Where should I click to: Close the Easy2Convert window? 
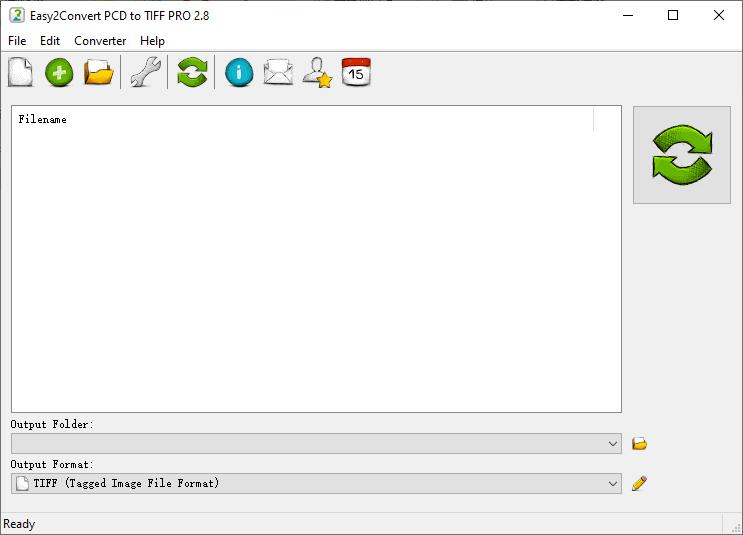[718, 15]
